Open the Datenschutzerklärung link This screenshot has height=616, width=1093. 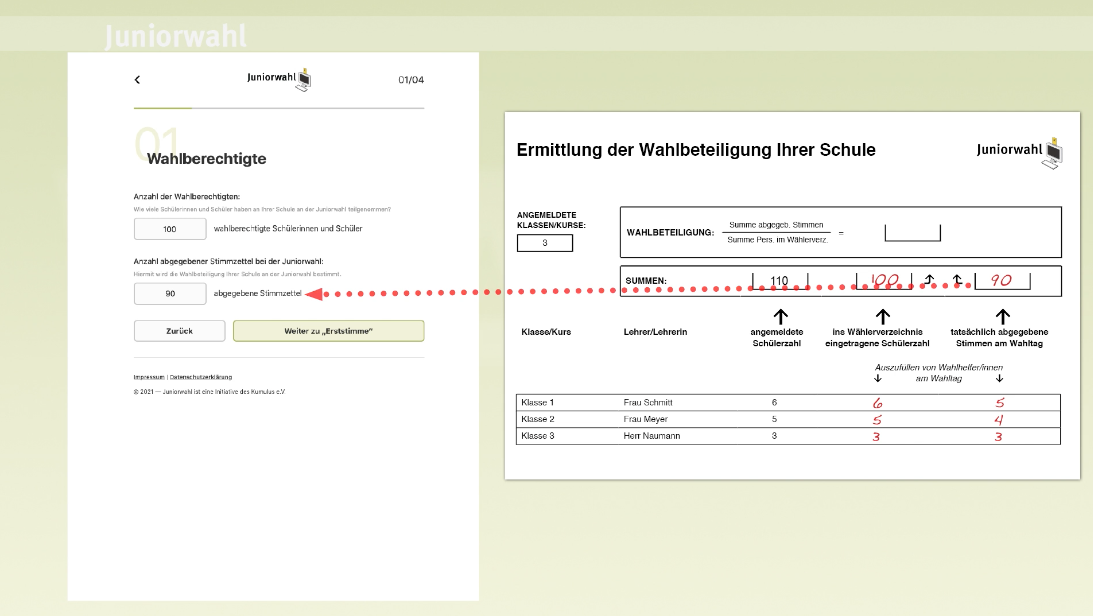[x=201, y=377]
